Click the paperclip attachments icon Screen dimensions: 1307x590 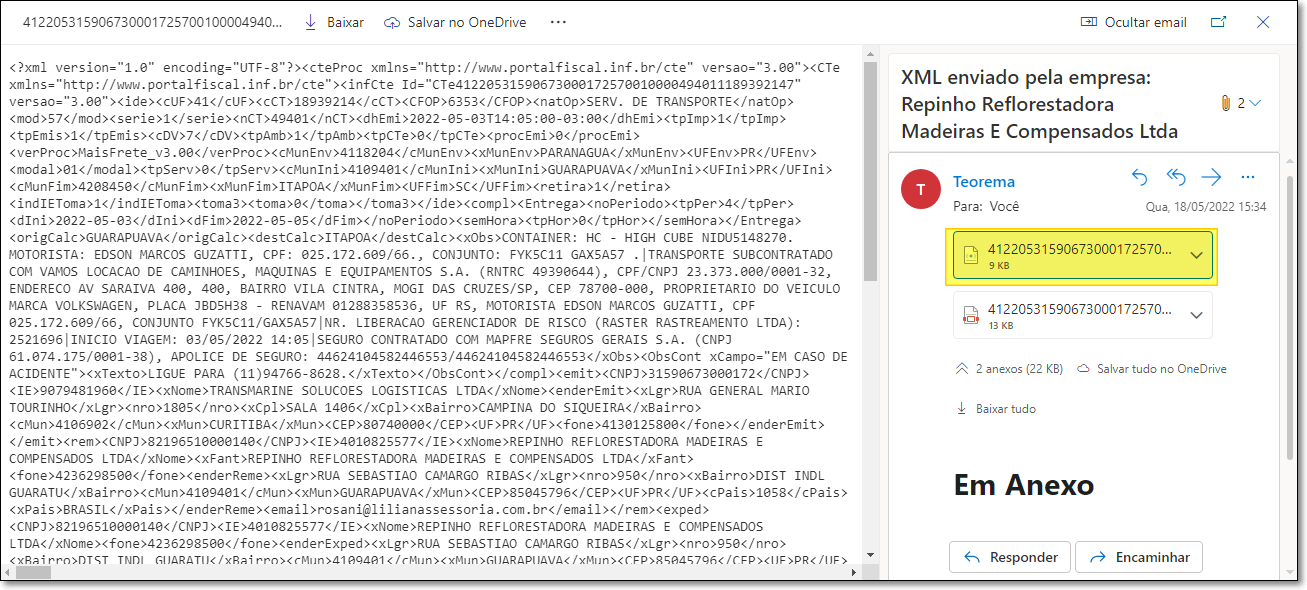click(1225, 103)
